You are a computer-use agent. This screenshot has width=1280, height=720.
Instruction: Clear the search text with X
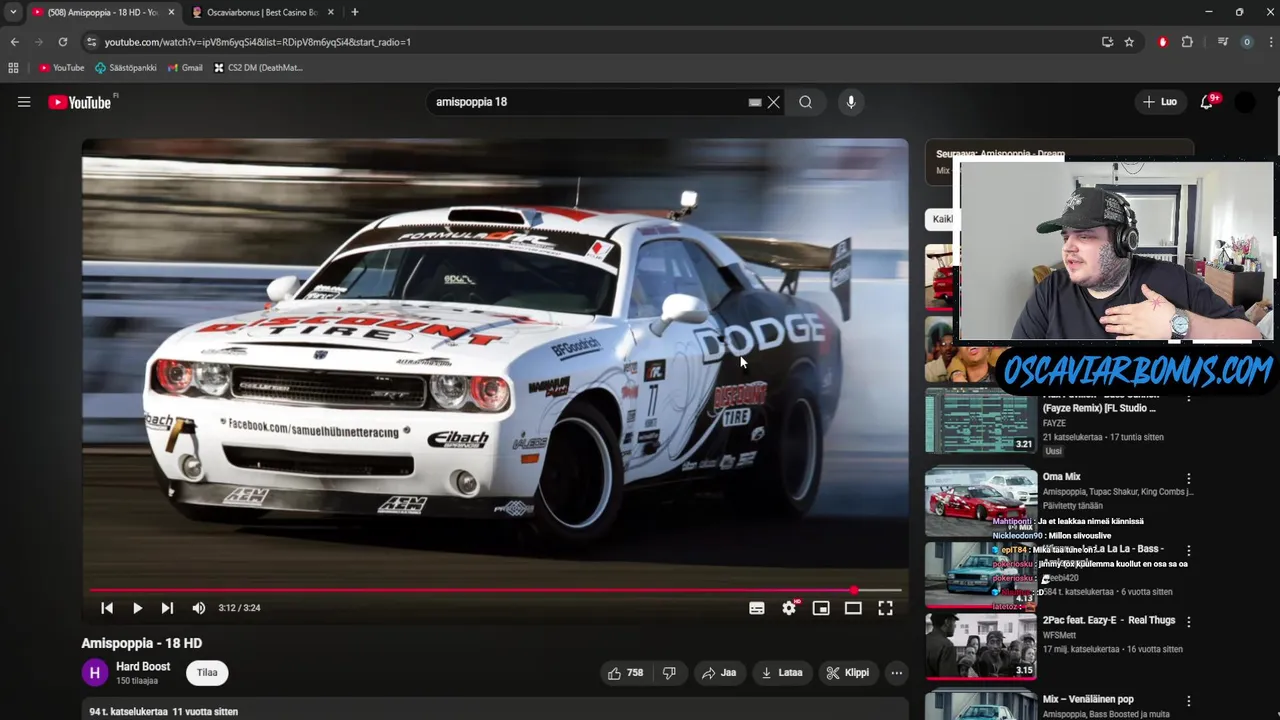coord(773,102)
